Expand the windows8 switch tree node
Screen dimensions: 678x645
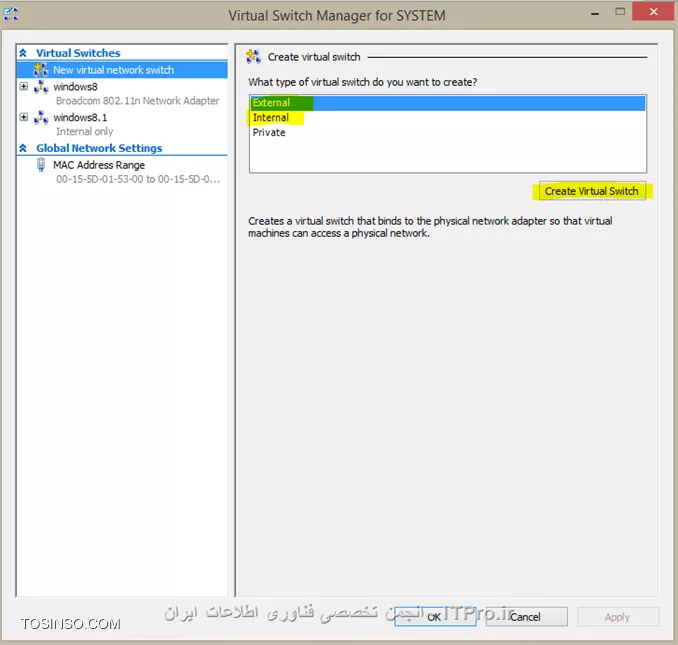coord(24,86)
